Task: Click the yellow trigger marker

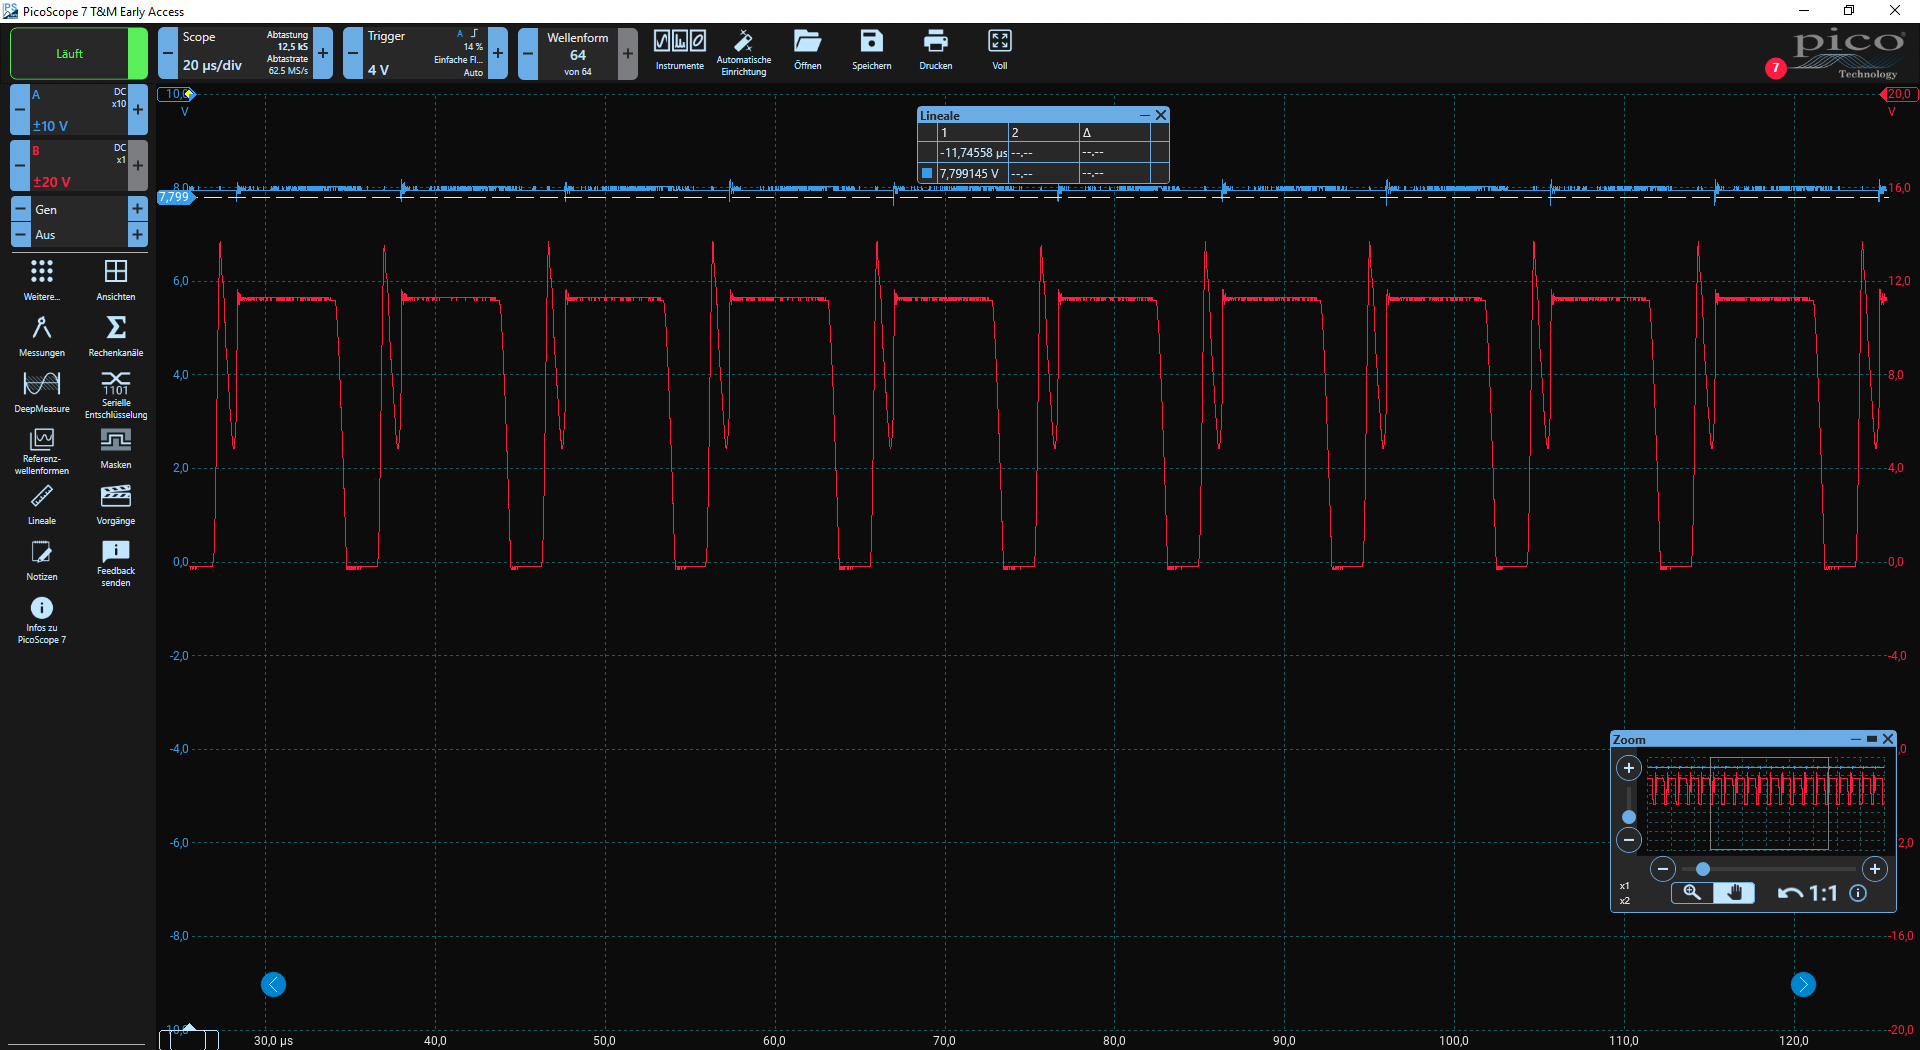Action: [189, 94]
